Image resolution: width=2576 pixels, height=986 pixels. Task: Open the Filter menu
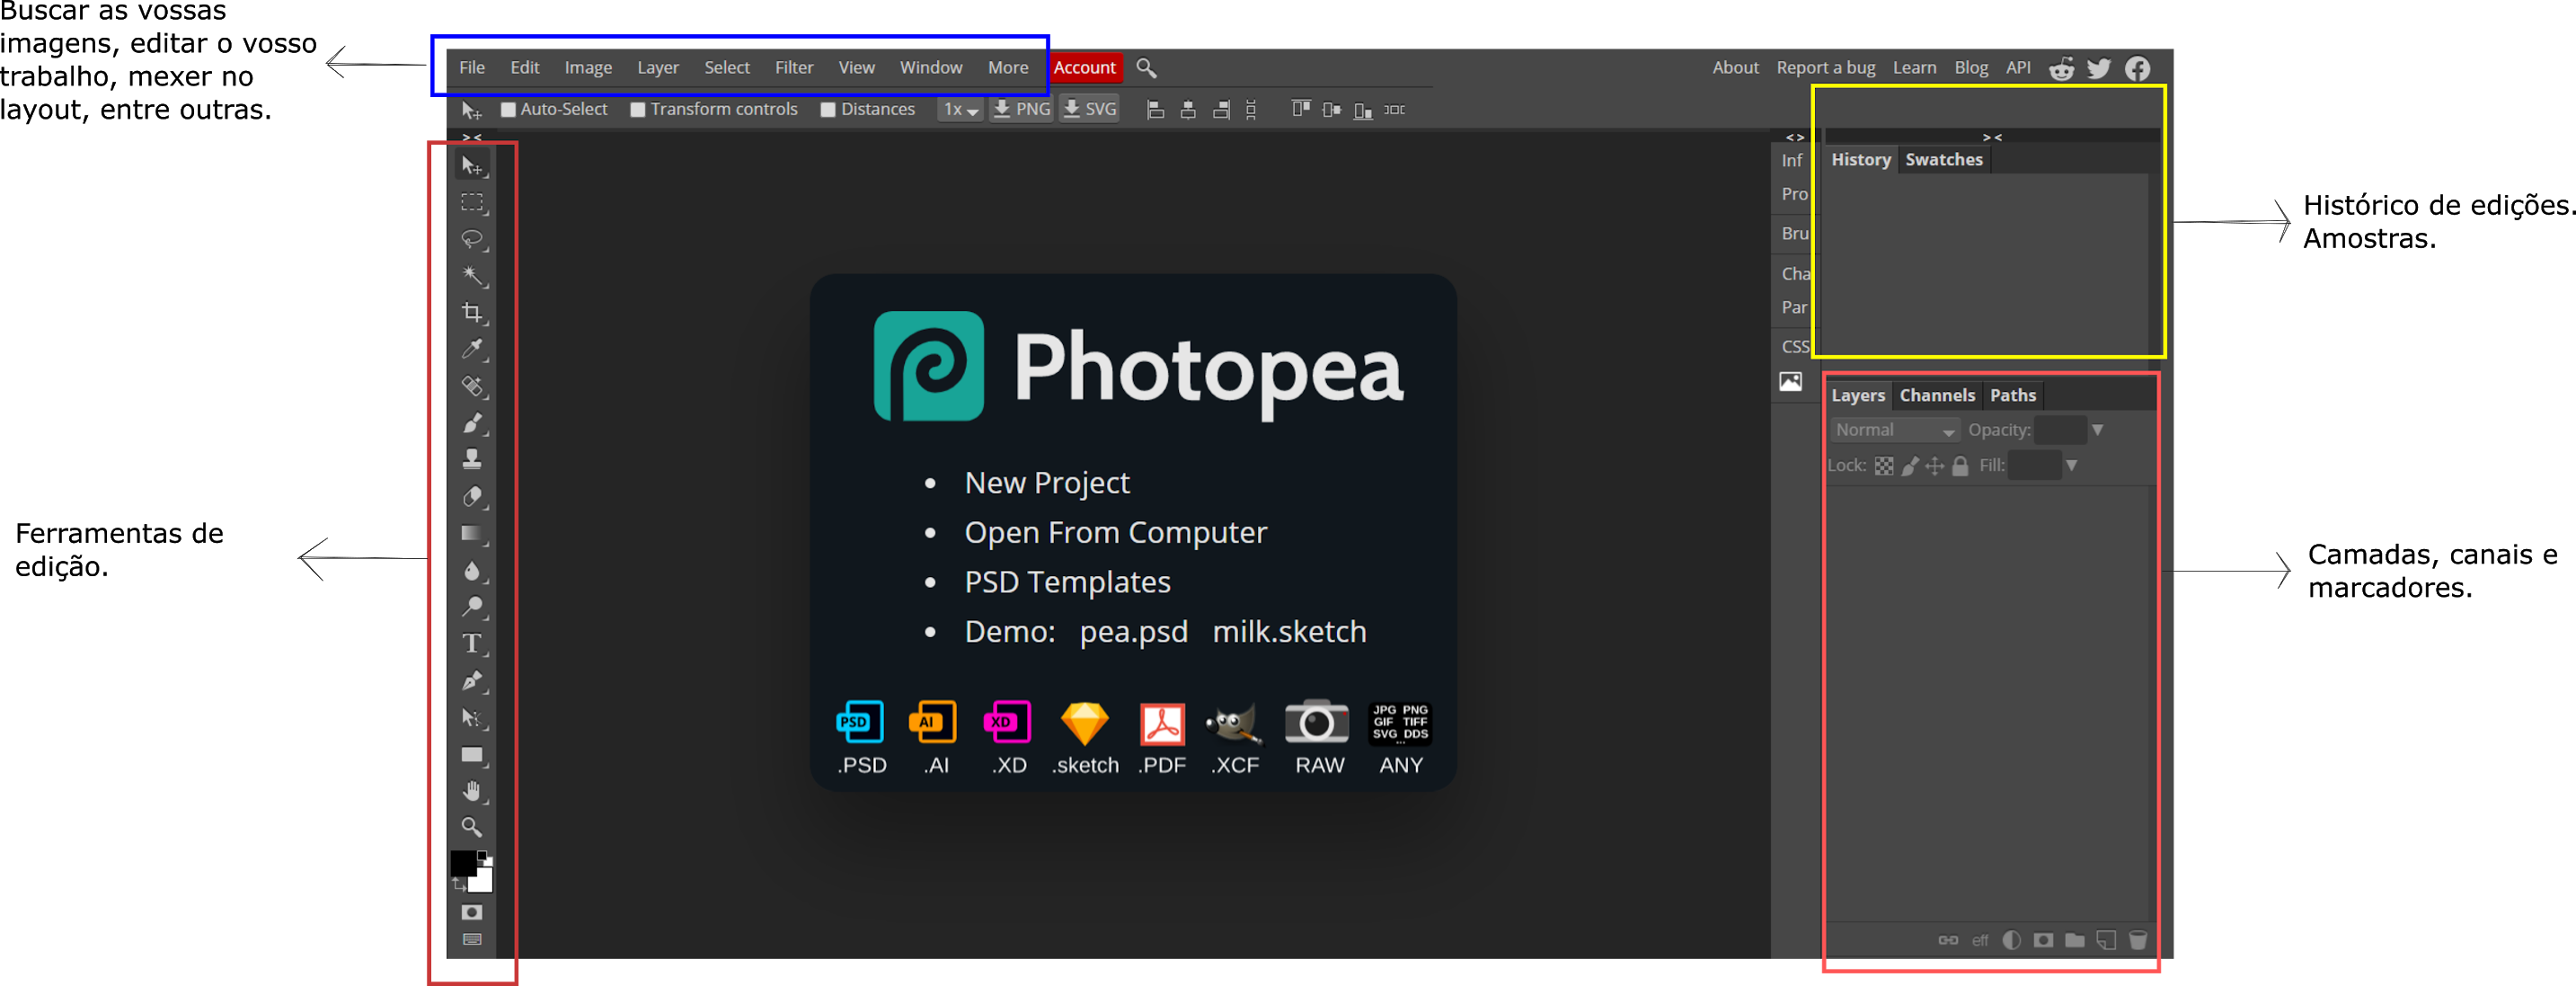pos(793,67)
